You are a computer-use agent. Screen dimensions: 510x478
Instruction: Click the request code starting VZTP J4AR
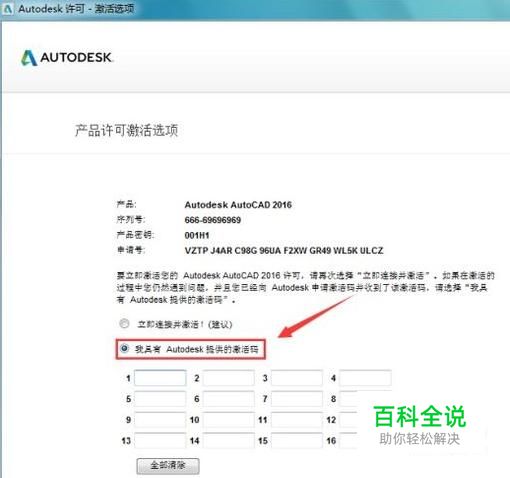[284, 251]
